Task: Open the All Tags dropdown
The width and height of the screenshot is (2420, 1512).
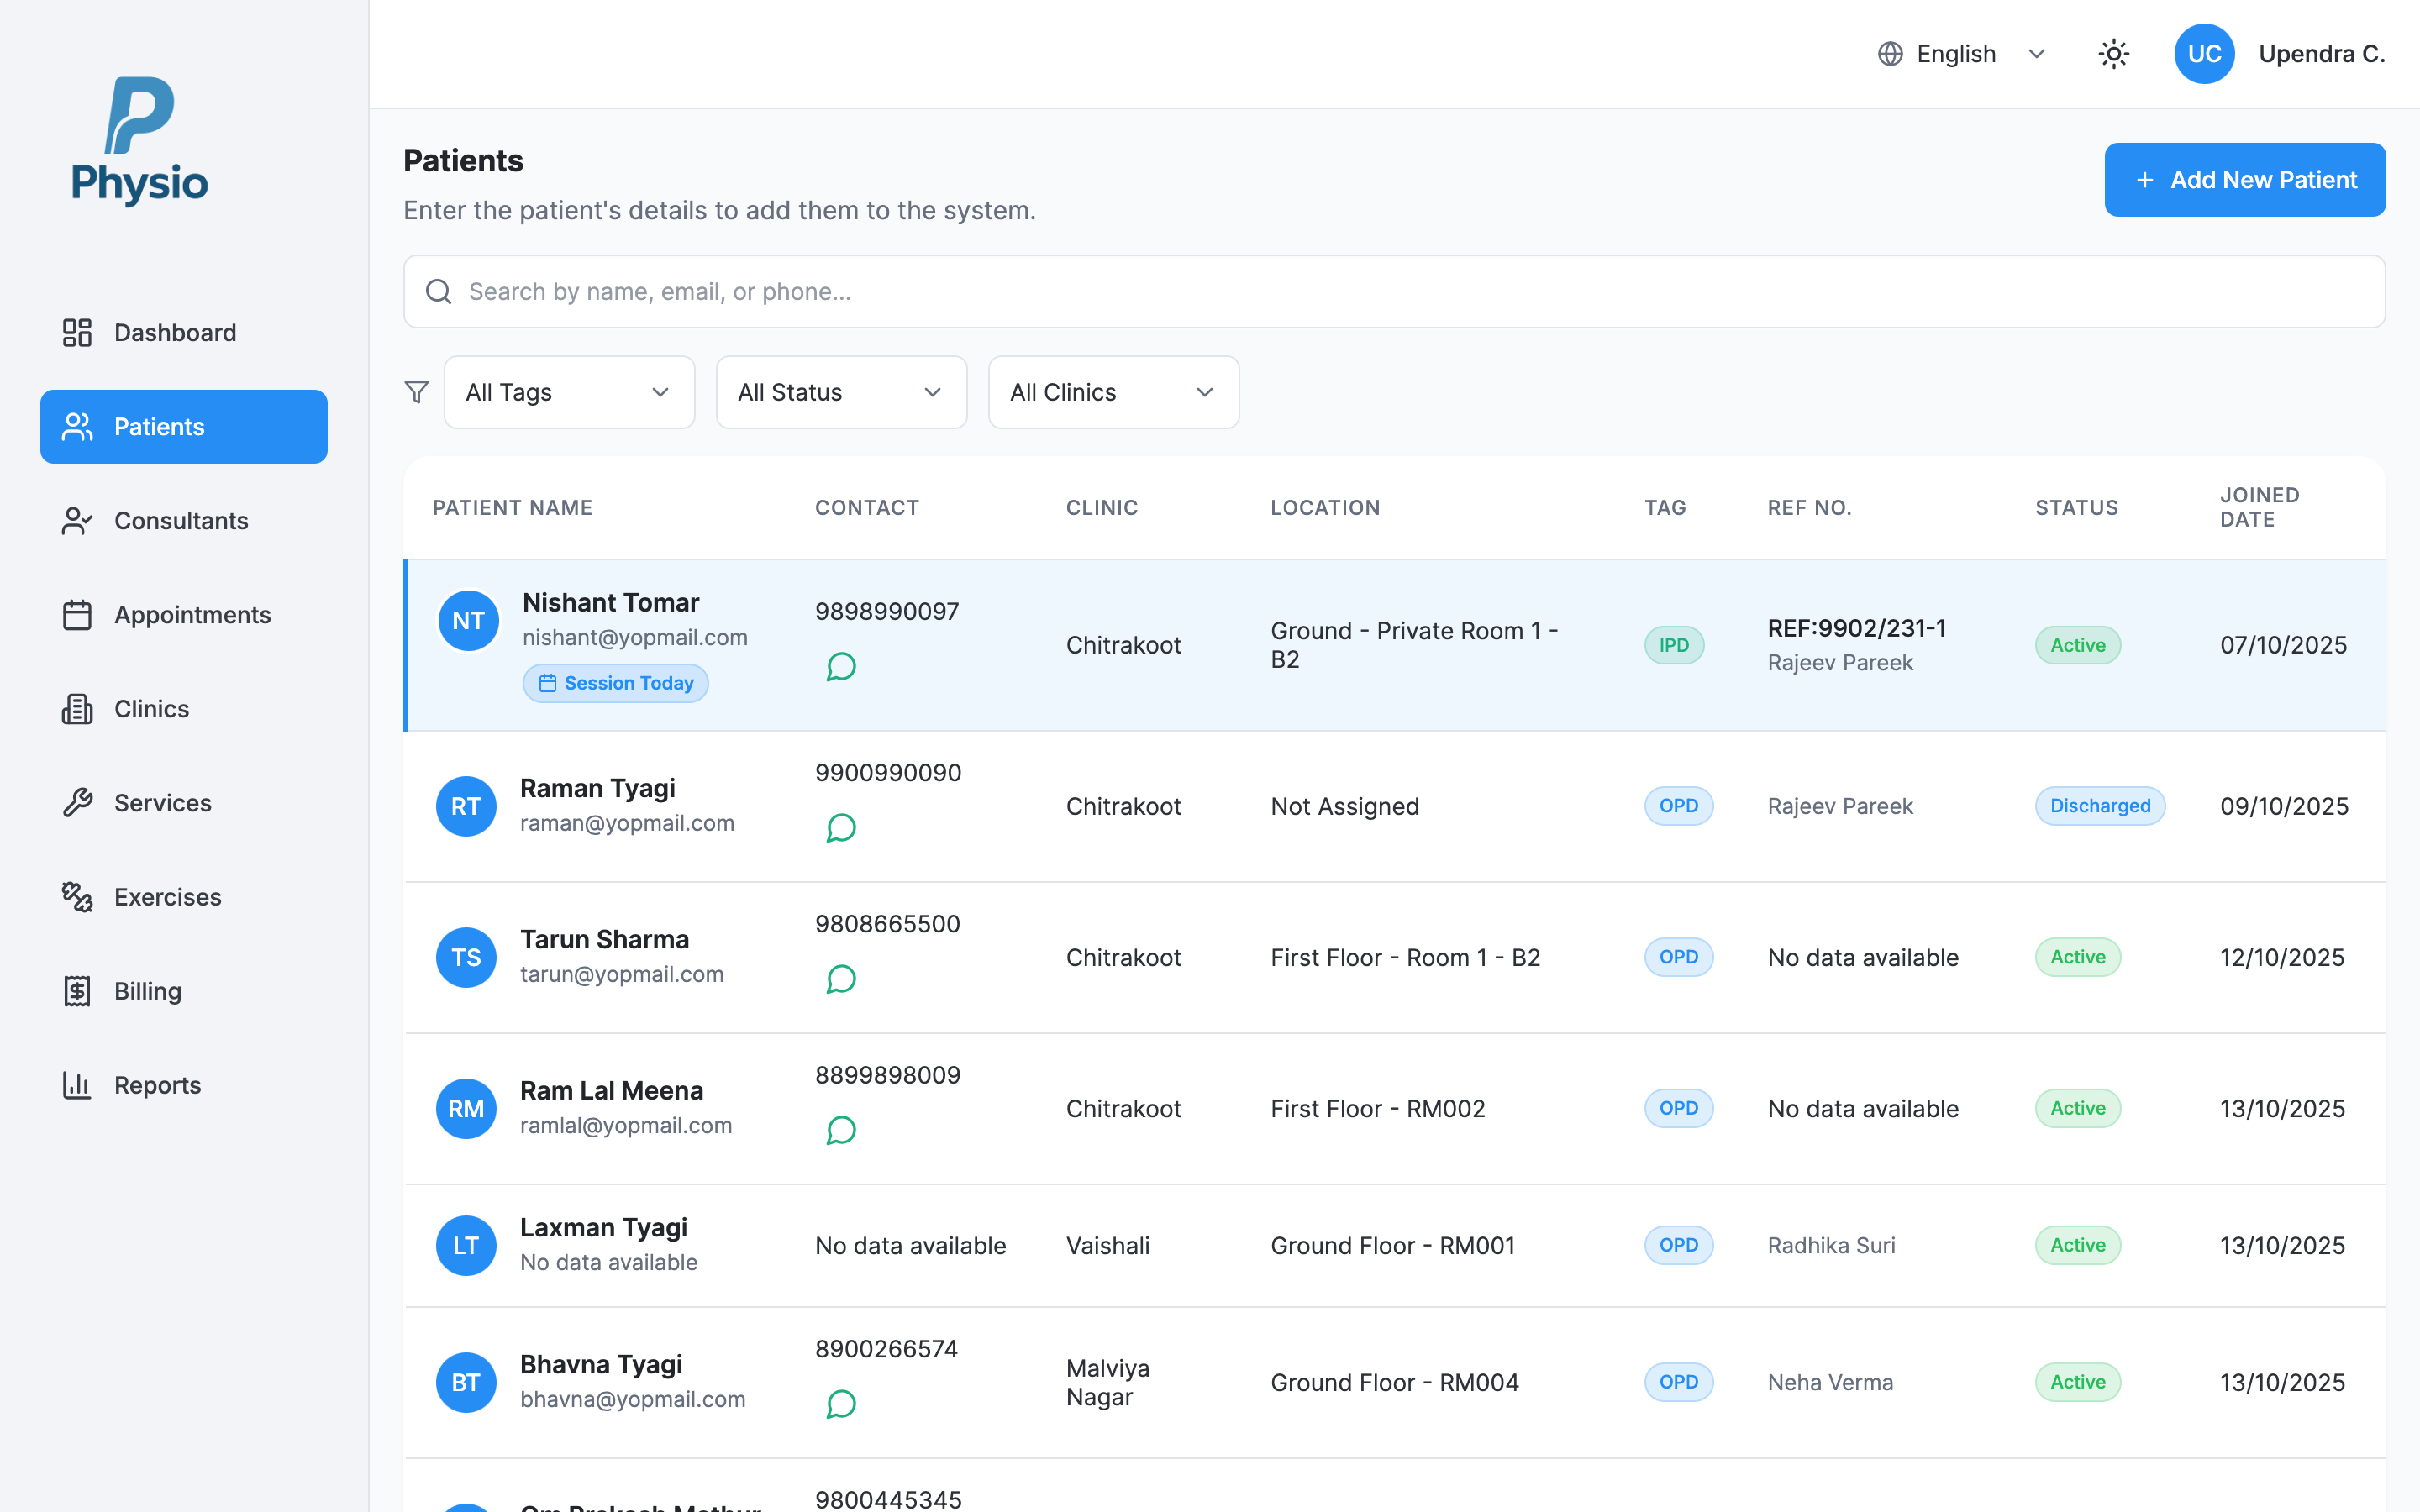Action: coord(569,392)
